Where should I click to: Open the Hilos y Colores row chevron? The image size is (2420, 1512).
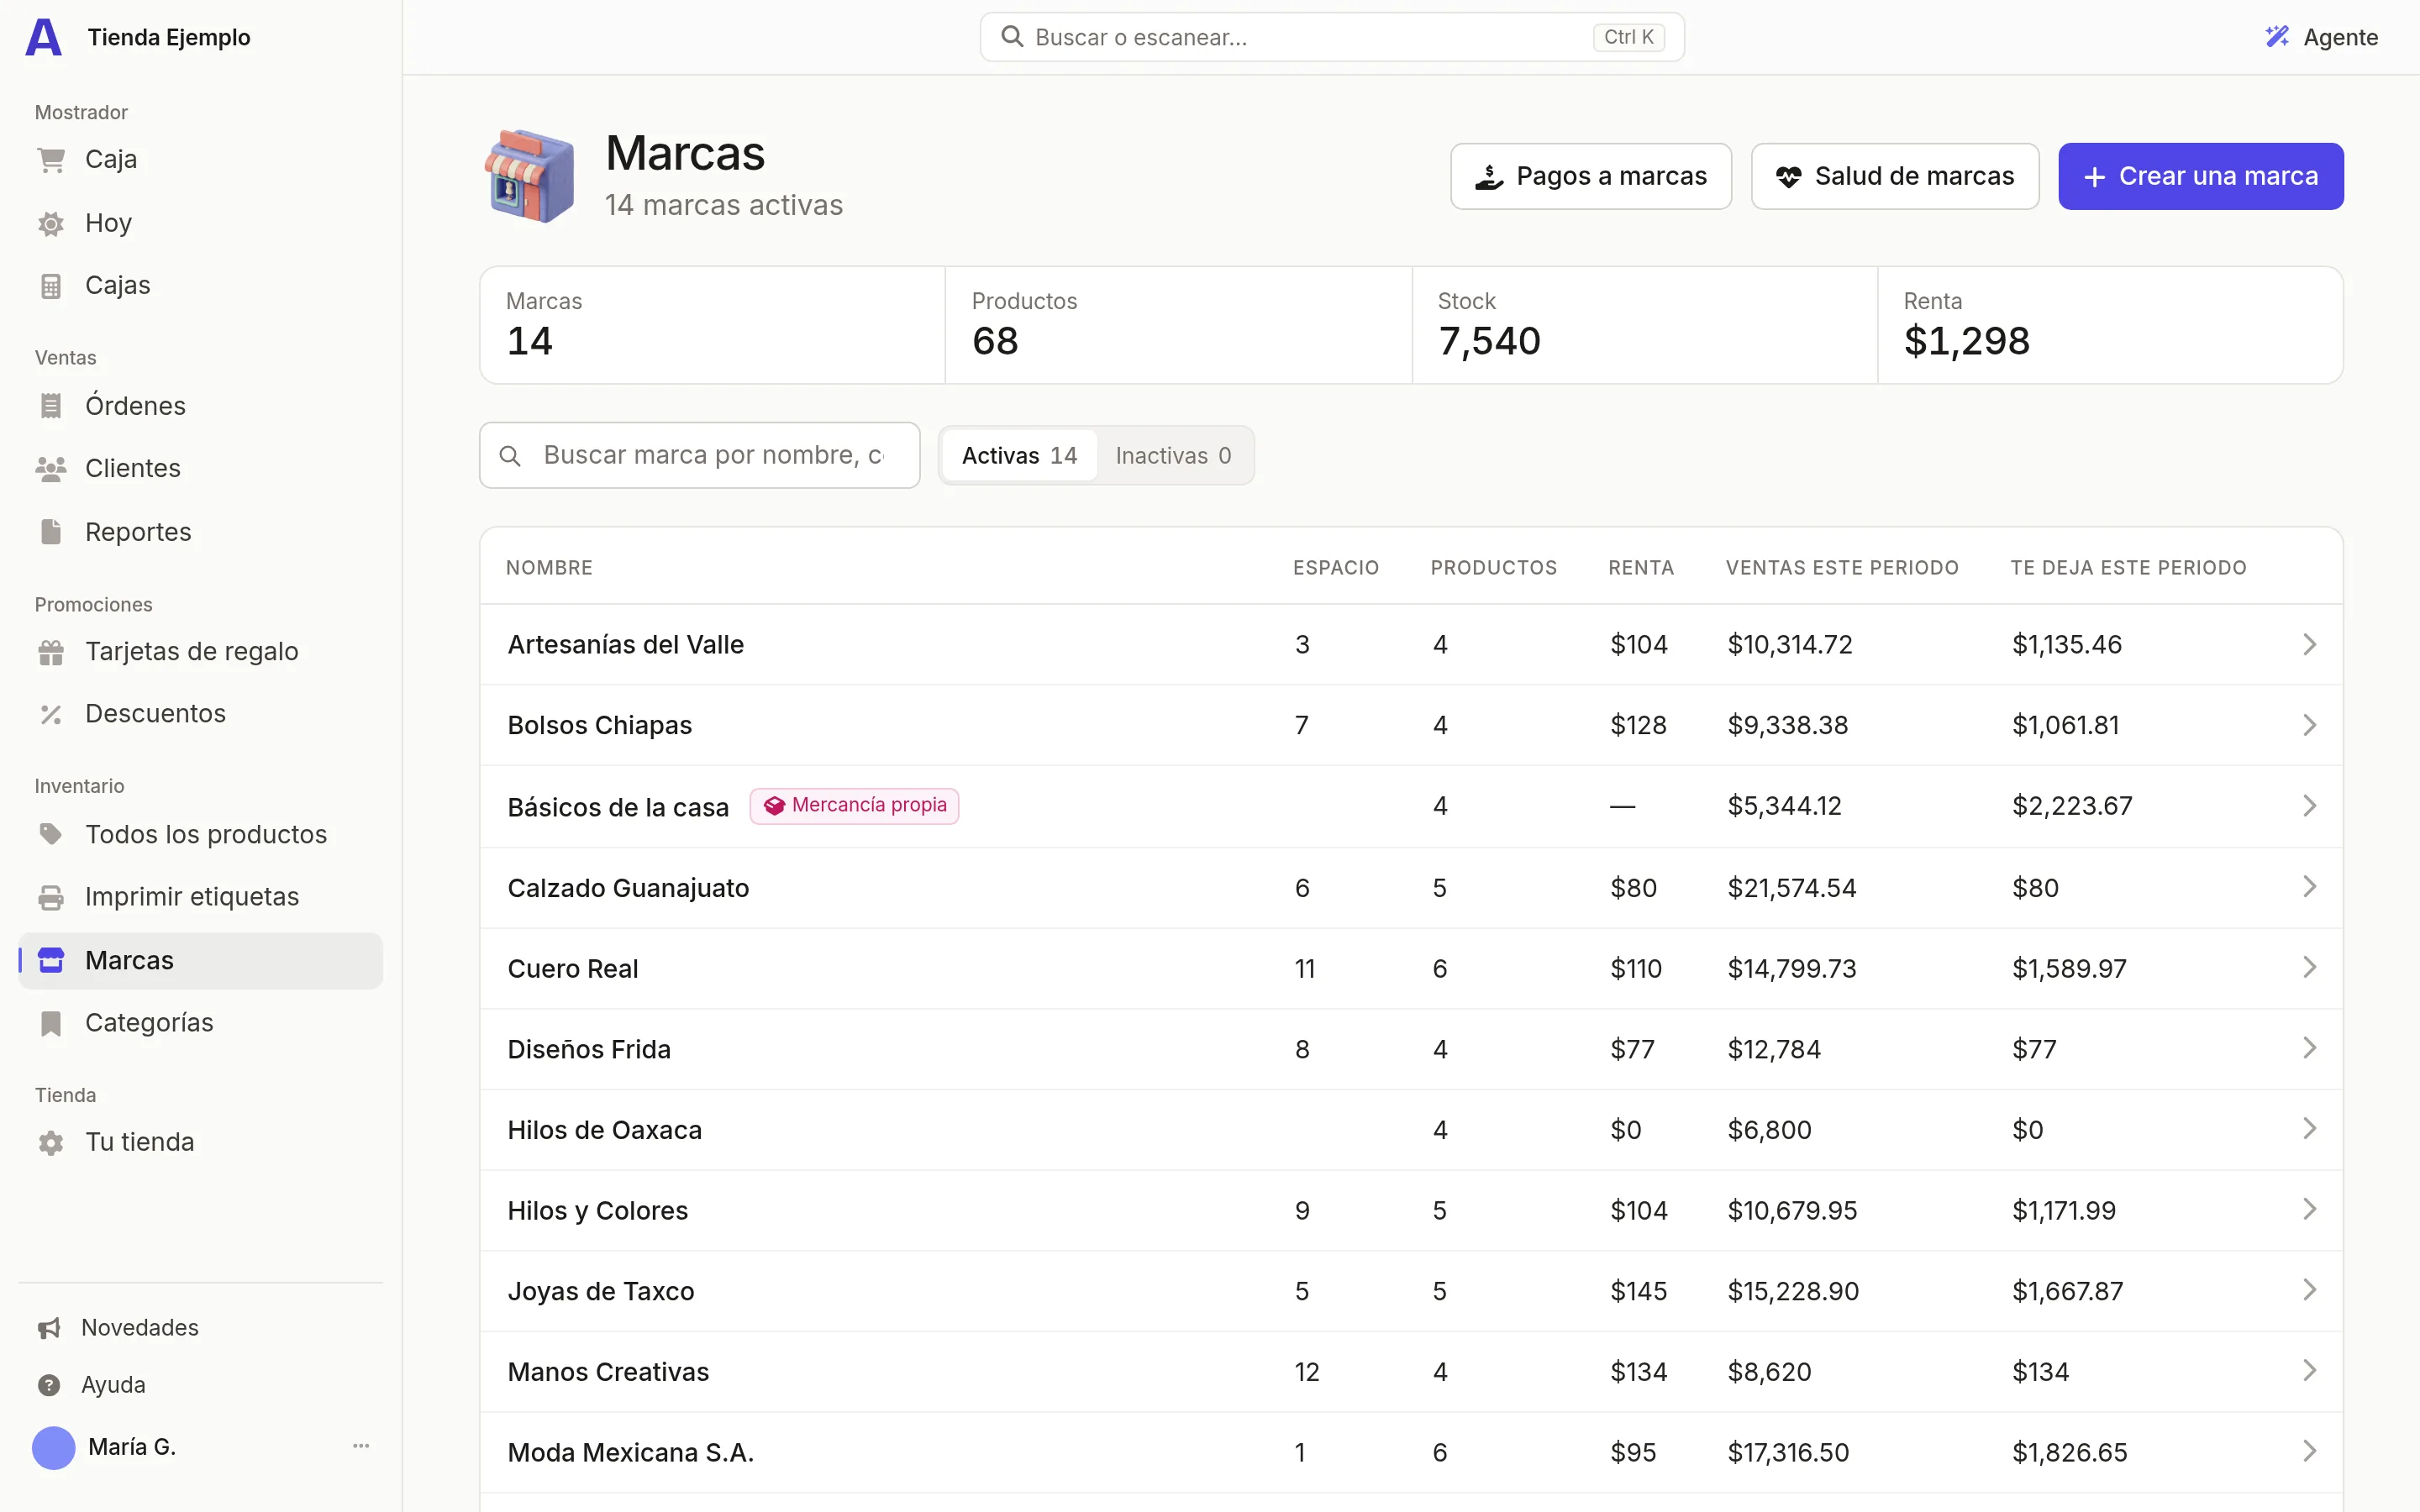(x=2309, y=1210)
